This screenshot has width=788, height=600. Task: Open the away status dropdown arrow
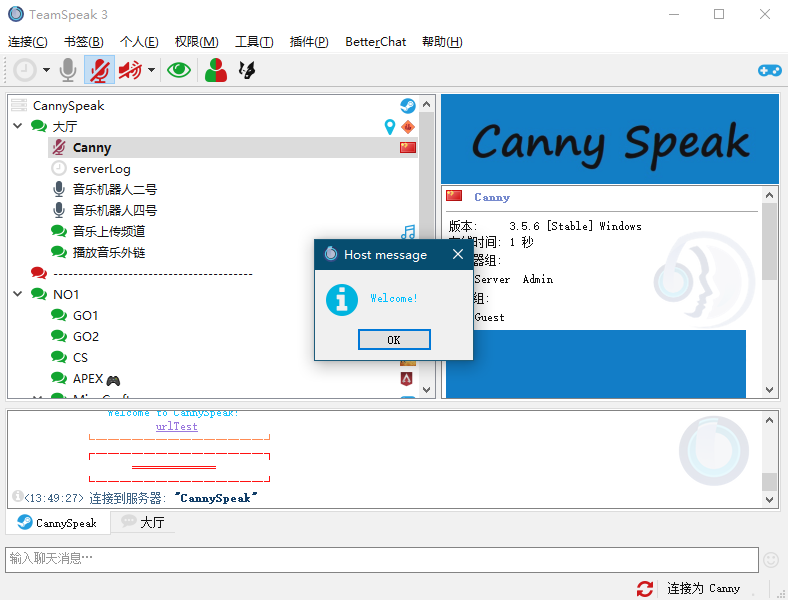pyautogui.click(x=46, y=70)
